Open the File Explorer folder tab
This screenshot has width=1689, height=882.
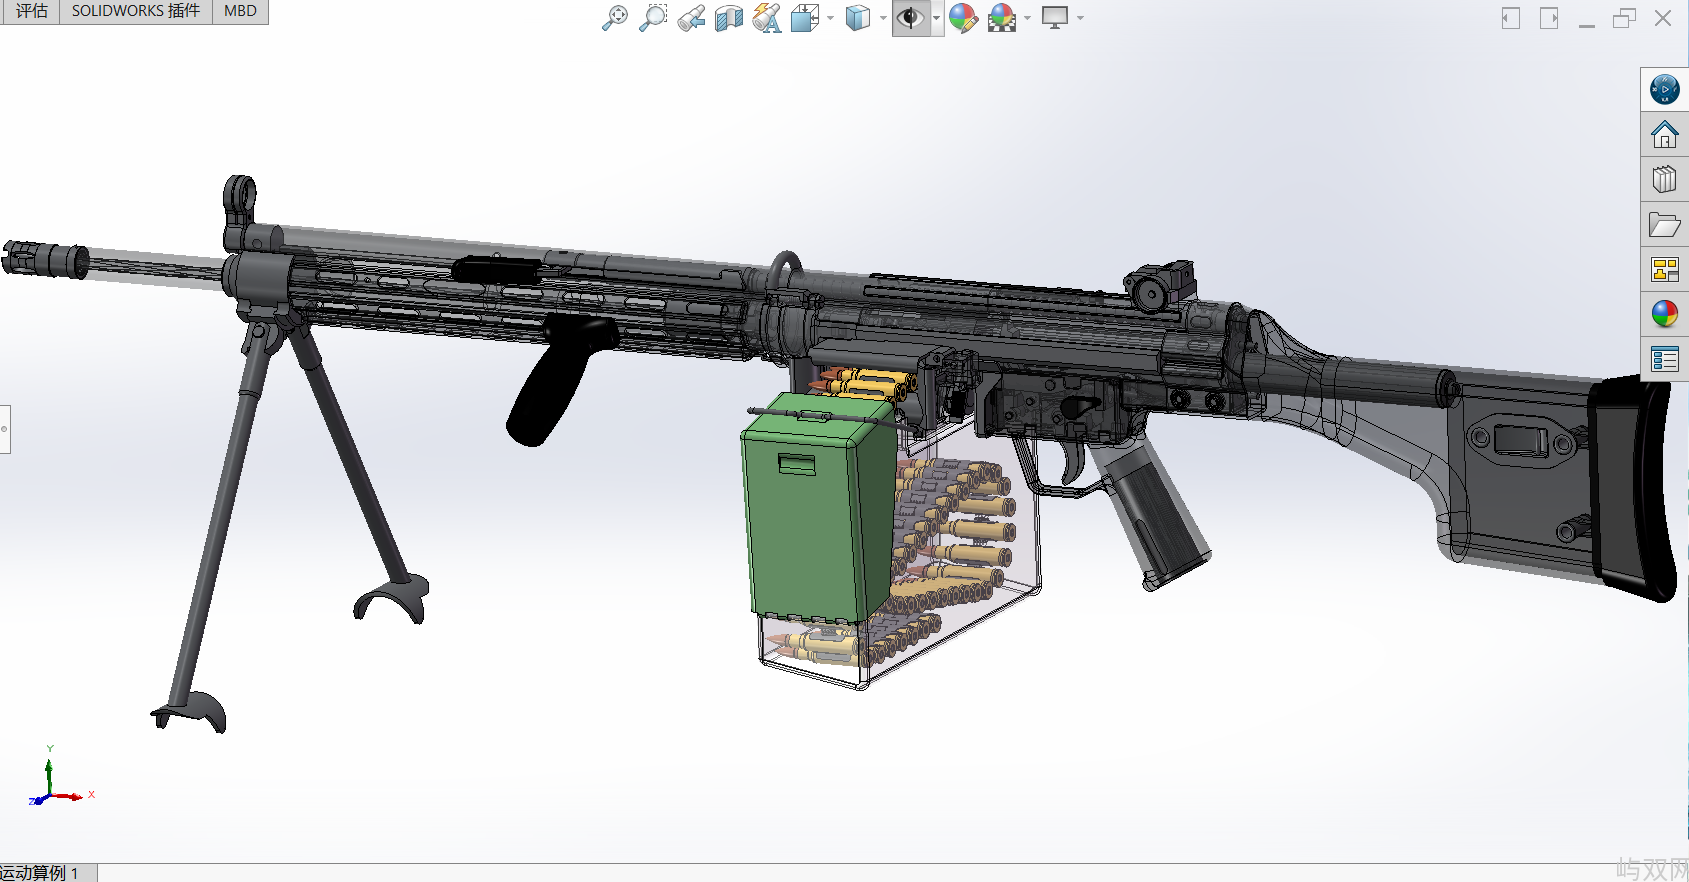[1665, 224]
